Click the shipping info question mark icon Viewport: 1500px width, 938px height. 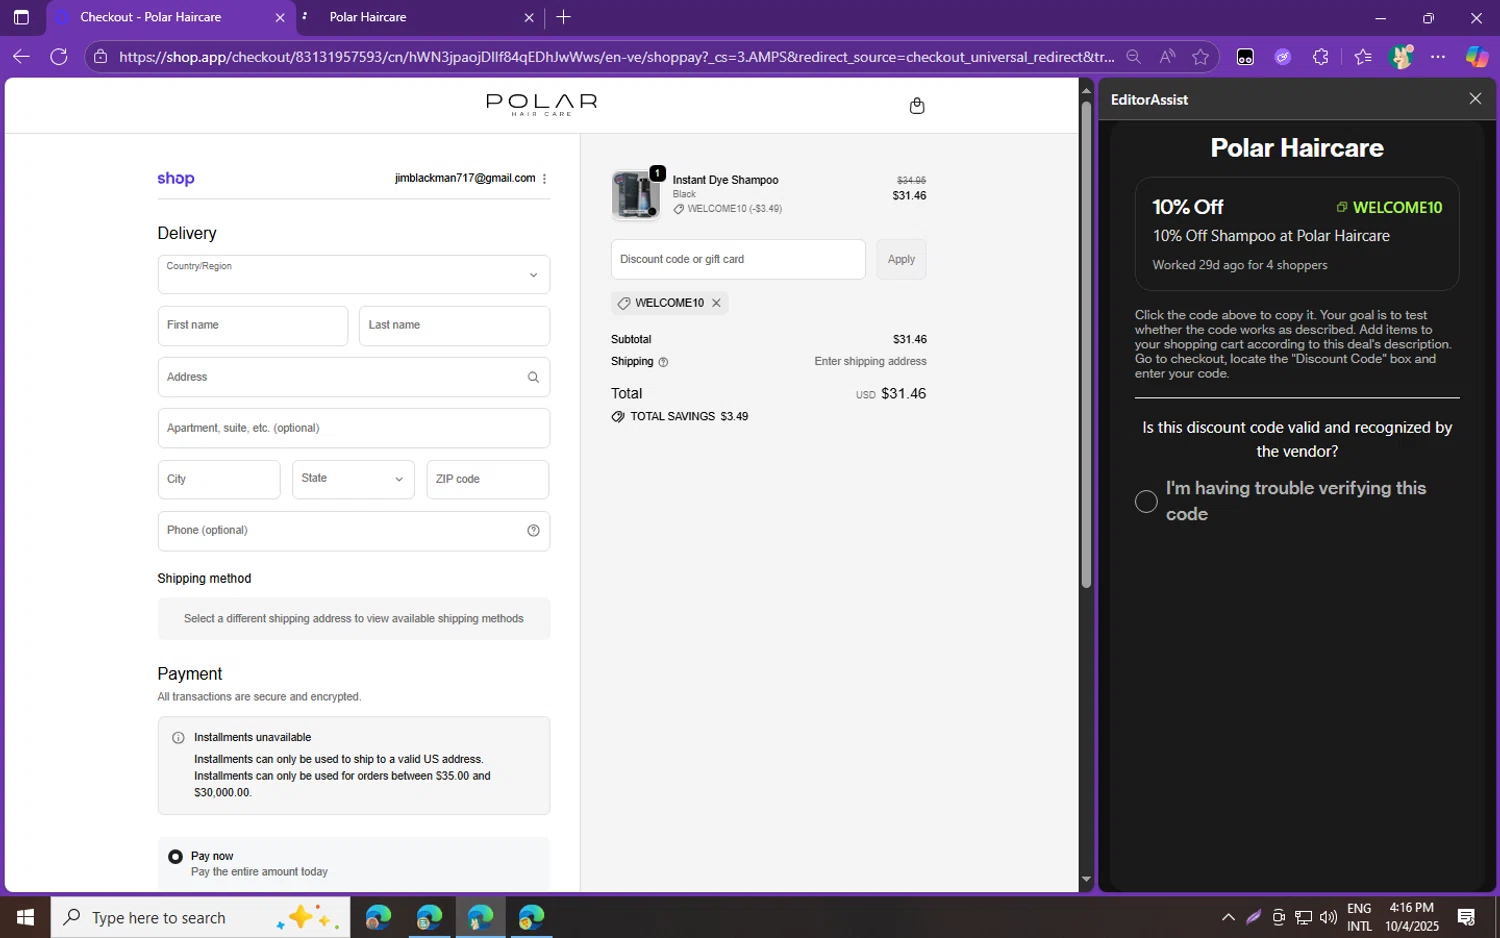click(x=663, y=362)
